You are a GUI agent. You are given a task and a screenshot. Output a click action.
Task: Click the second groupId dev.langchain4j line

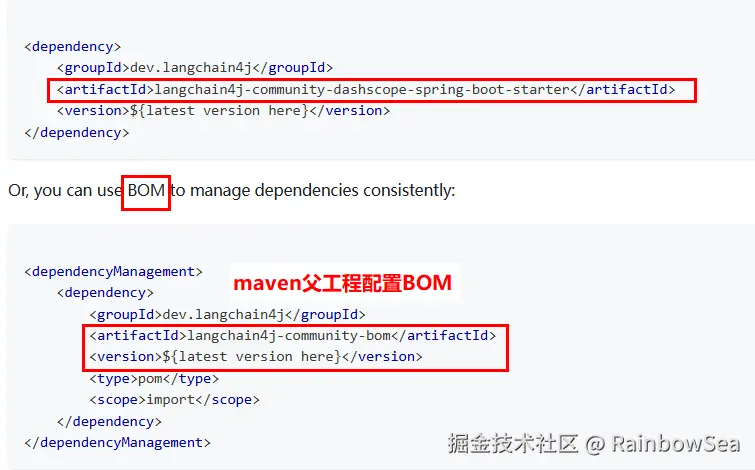pyautogui.click(x=227, y=314)
